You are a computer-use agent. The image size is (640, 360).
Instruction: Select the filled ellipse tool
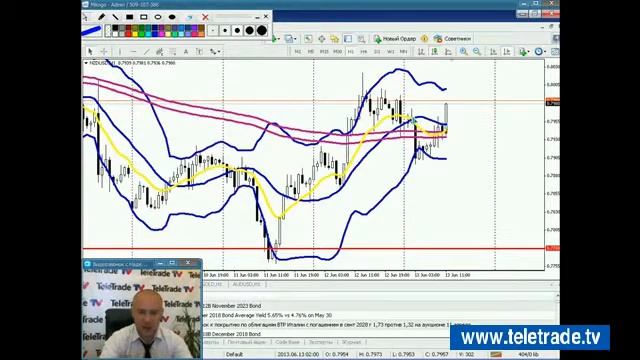click(172, 17)
